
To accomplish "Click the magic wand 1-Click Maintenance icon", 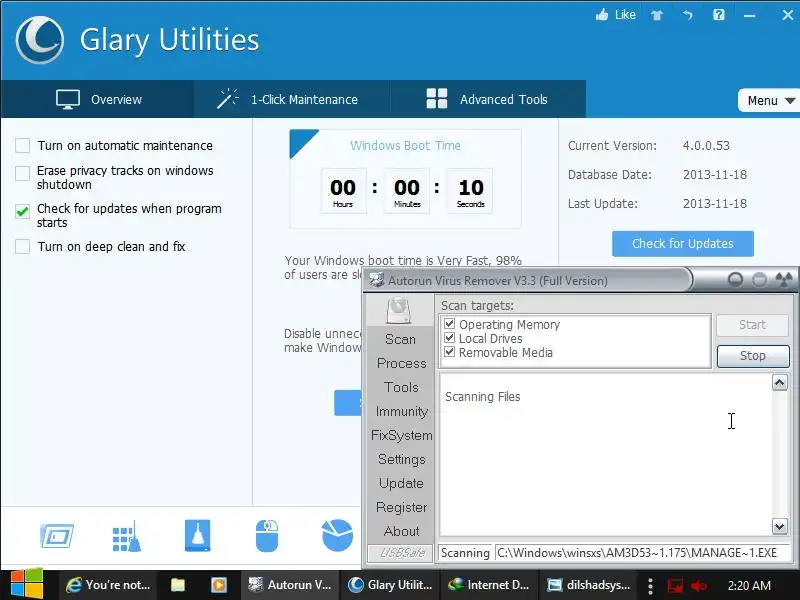I will click(228, 98).
